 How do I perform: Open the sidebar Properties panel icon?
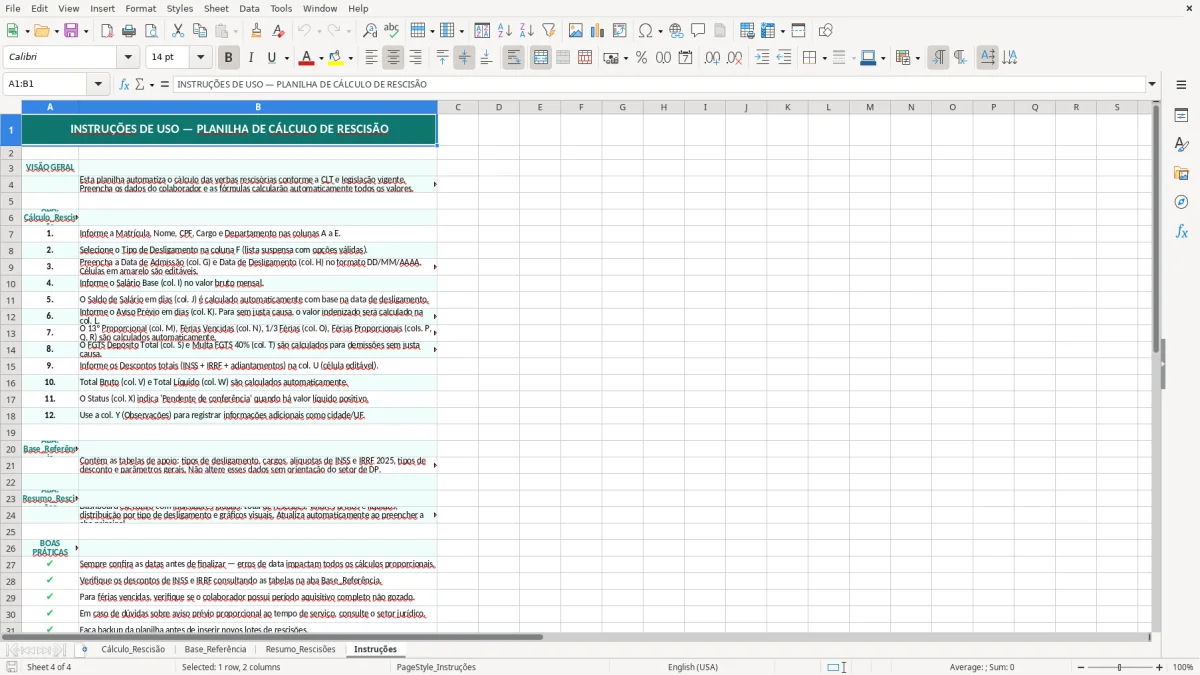tap(1181, 116)
